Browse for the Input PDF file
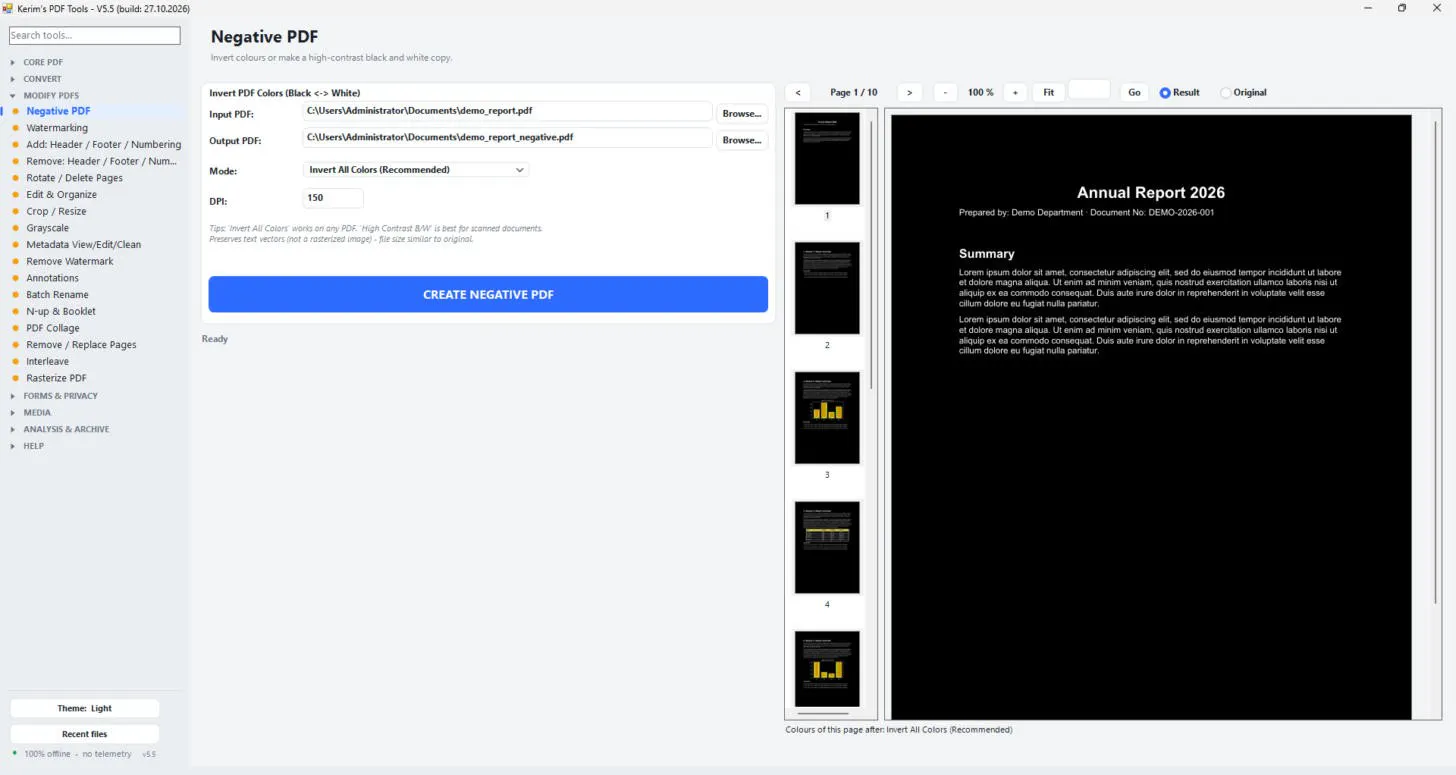This screenshot has height=775, width=1456. 742,113
